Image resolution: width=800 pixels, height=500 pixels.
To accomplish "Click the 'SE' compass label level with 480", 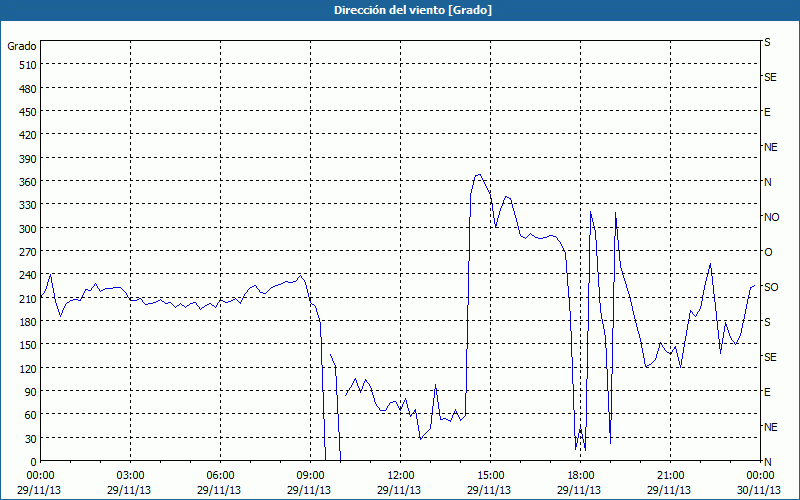I will (x=770, y=77).
